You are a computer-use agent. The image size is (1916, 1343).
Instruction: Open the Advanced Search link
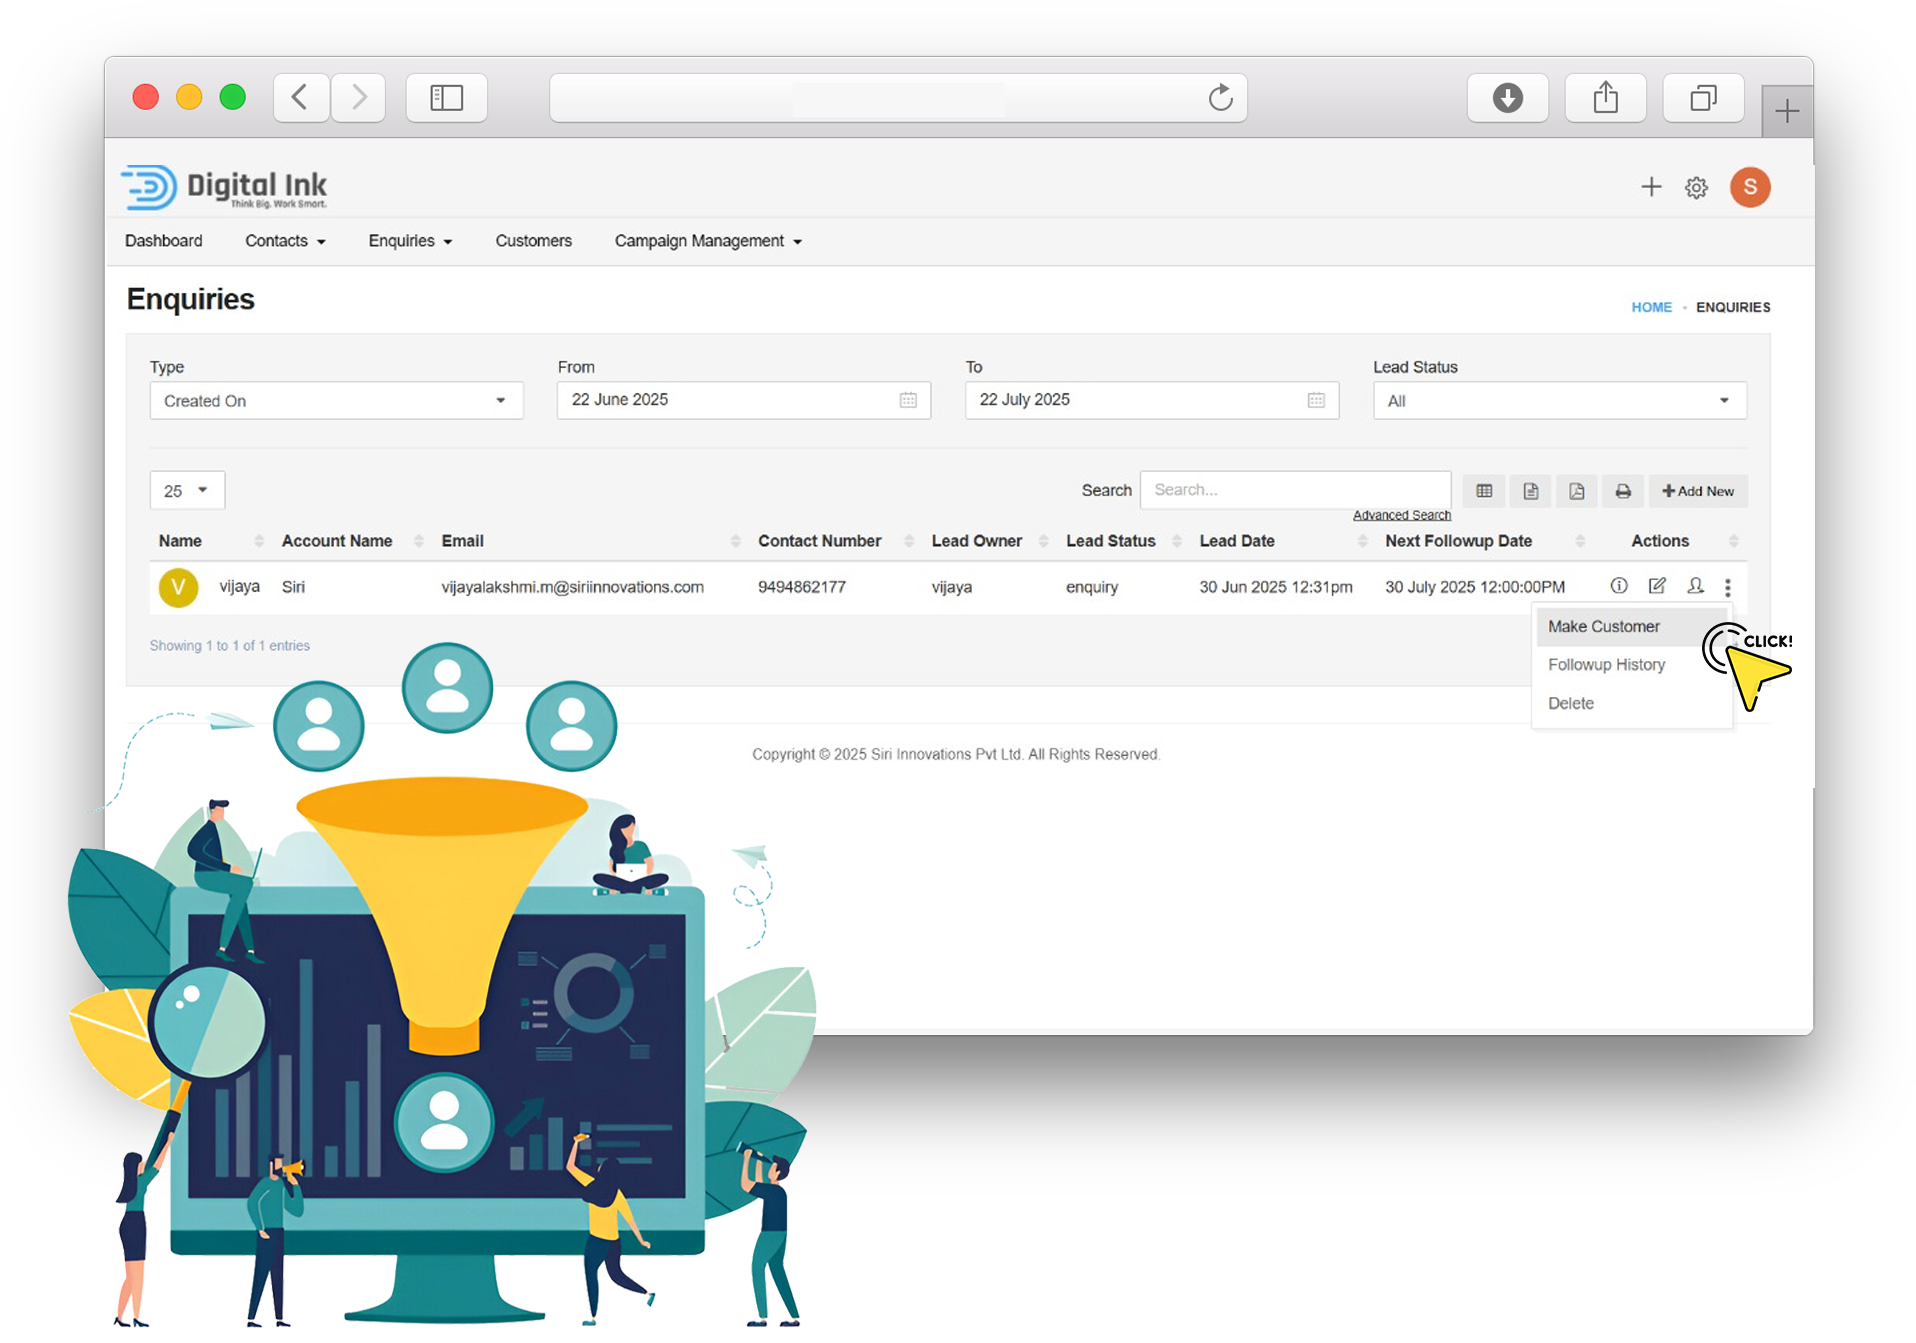tap(1401, 516)
